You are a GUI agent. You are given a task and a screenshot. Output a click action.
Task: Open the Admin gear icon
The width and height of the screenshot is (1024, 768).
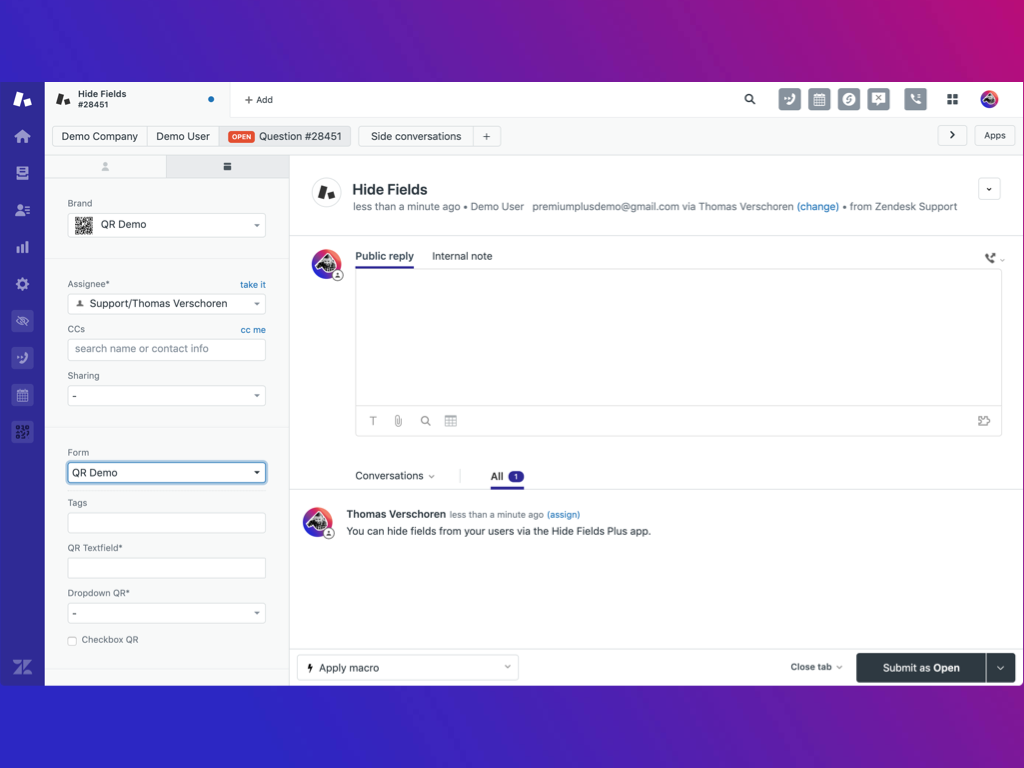tap(22, 284)
